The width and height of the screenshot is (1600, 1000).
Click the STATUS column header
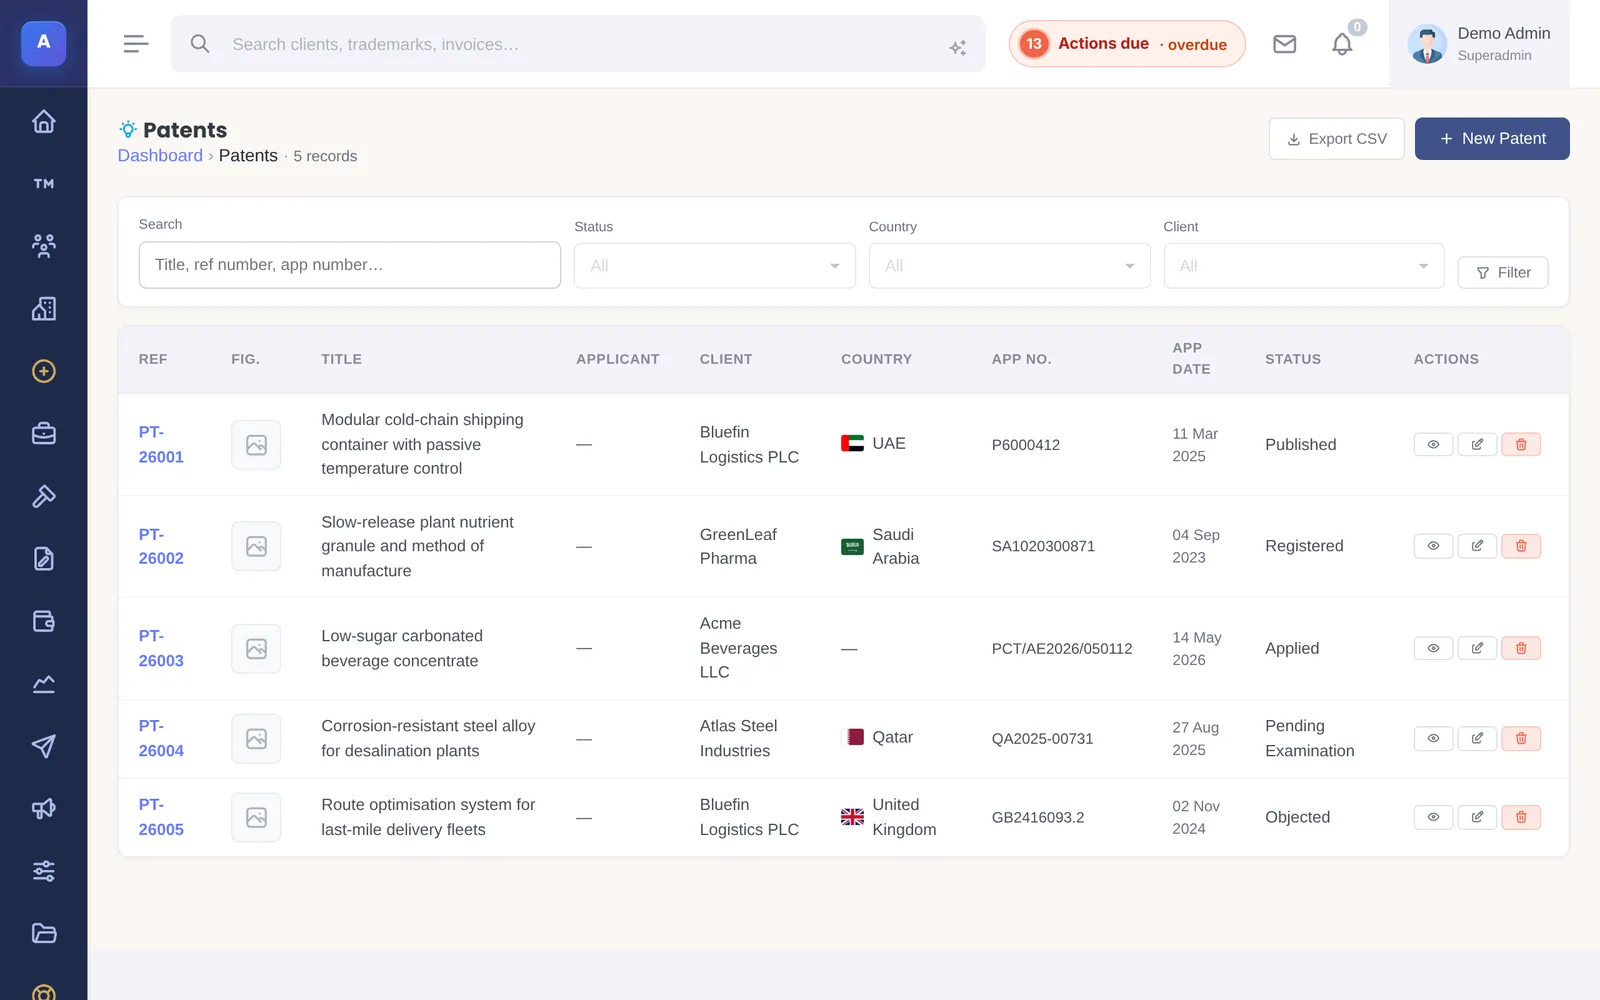tap(1292, 359)
